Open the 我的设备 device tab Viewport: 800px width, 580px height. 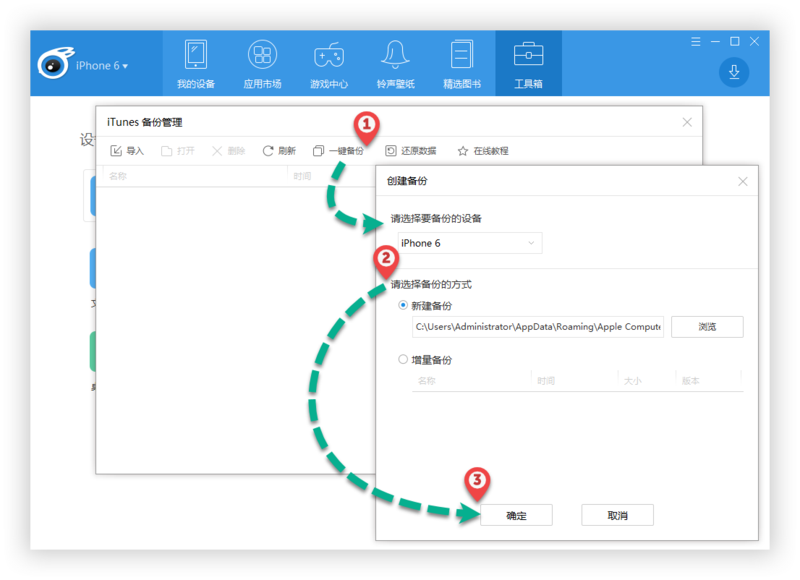pyautogui.click(x=196, y=64)
